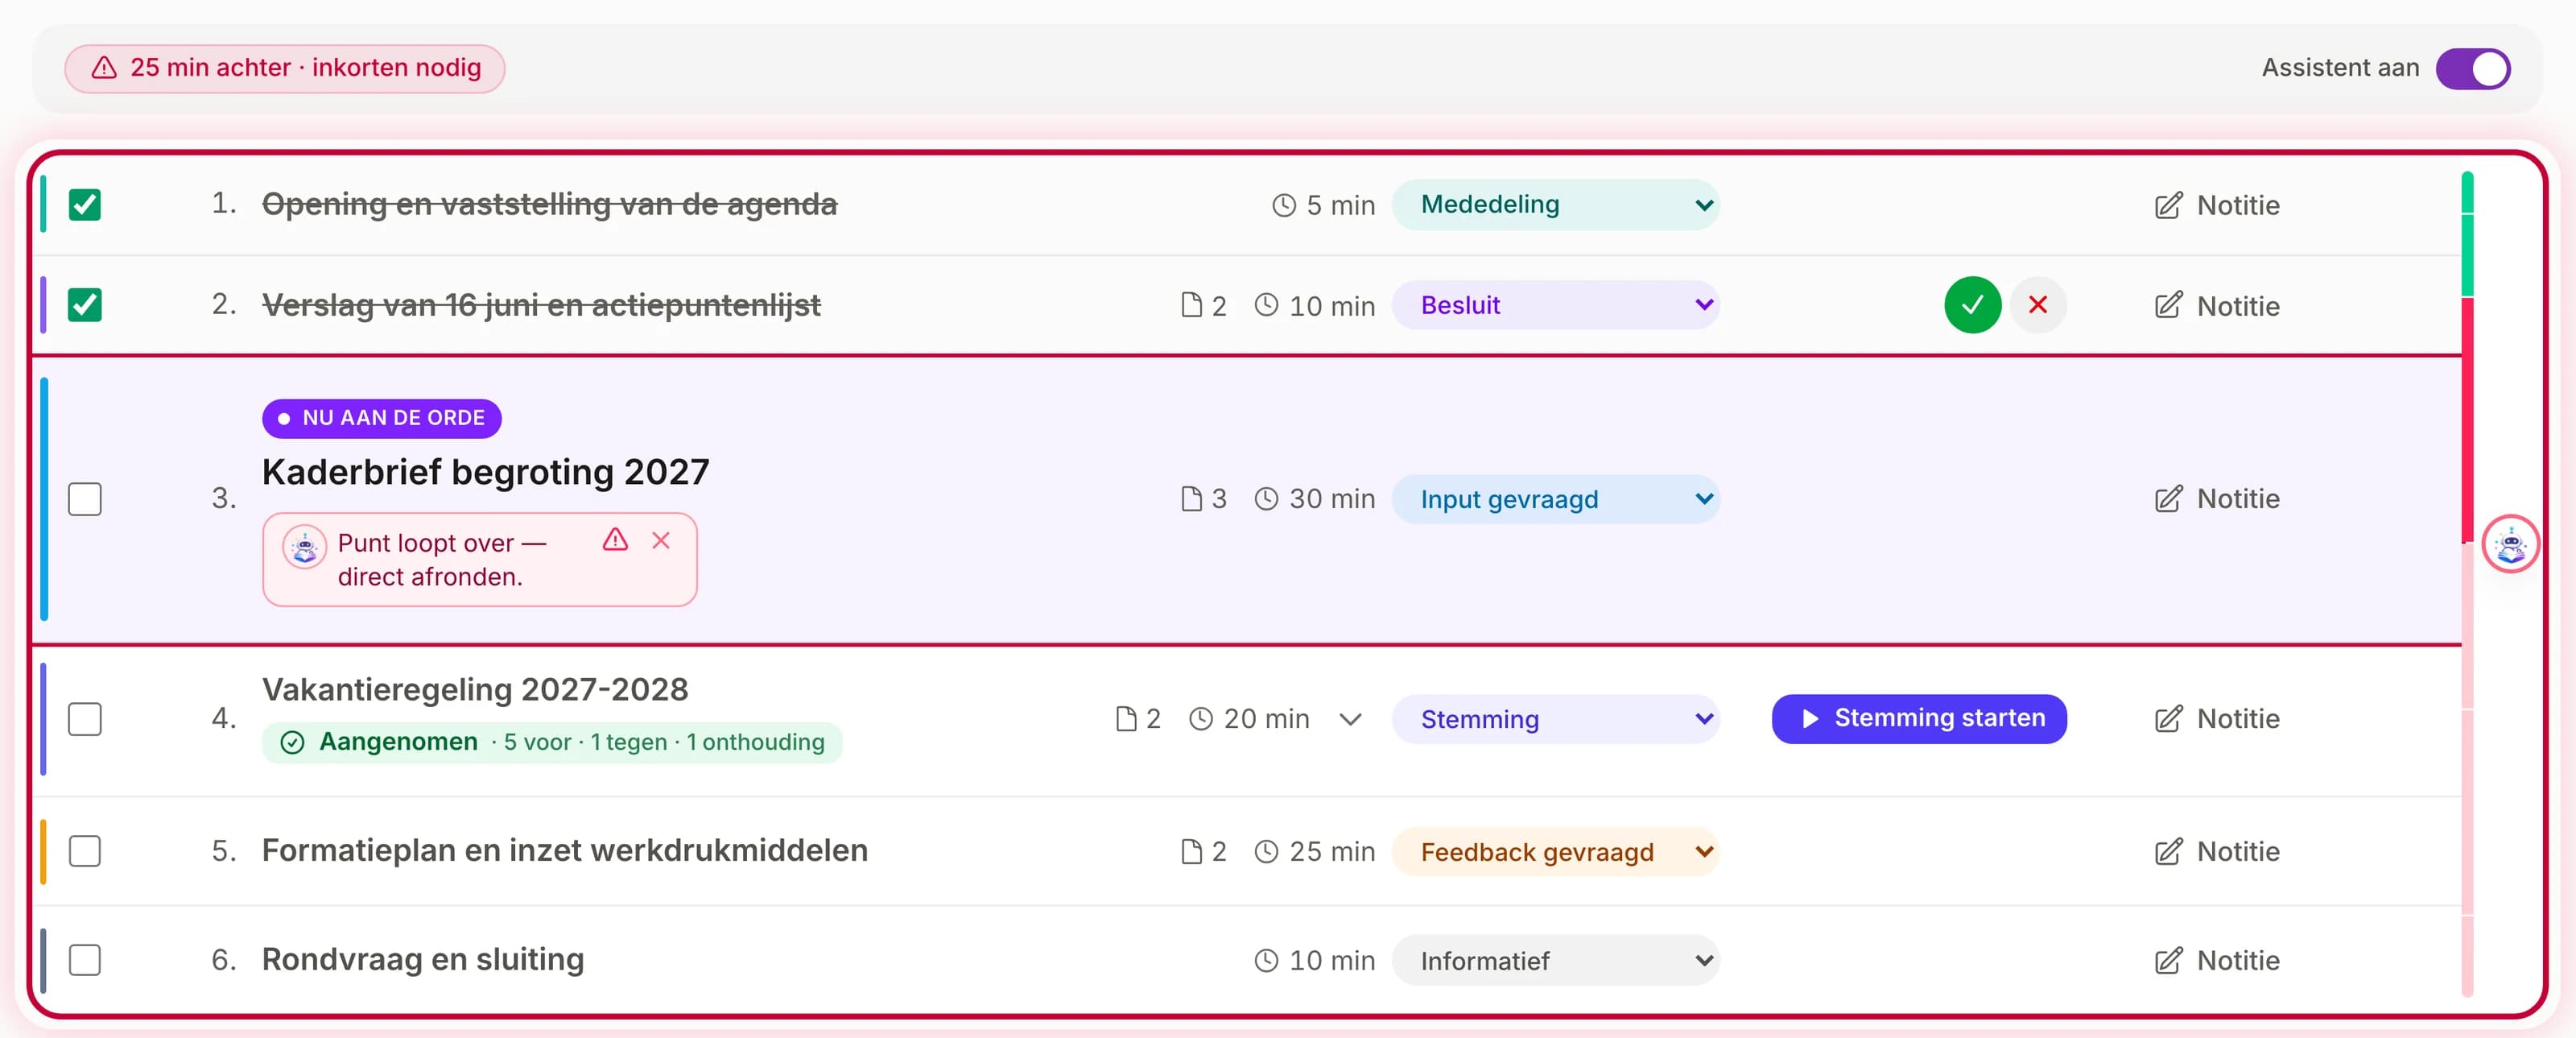This screenshot has width=2576, height=1038.
Task: Open the Informatief type dropdown
Action: pos(1555,960)
